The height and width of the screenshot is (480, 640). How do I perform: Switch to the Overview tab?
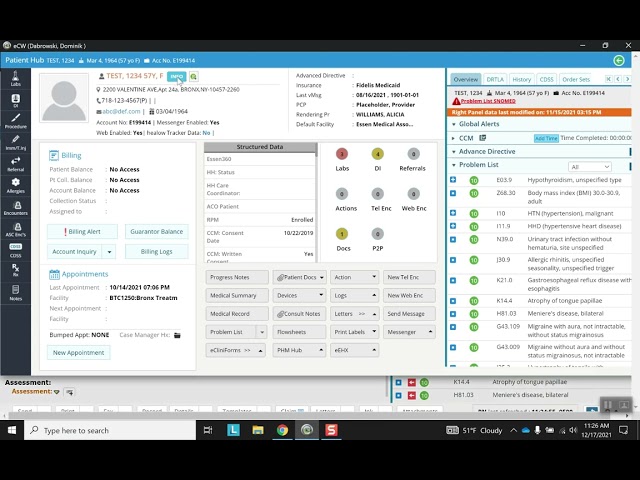[465, 79]
